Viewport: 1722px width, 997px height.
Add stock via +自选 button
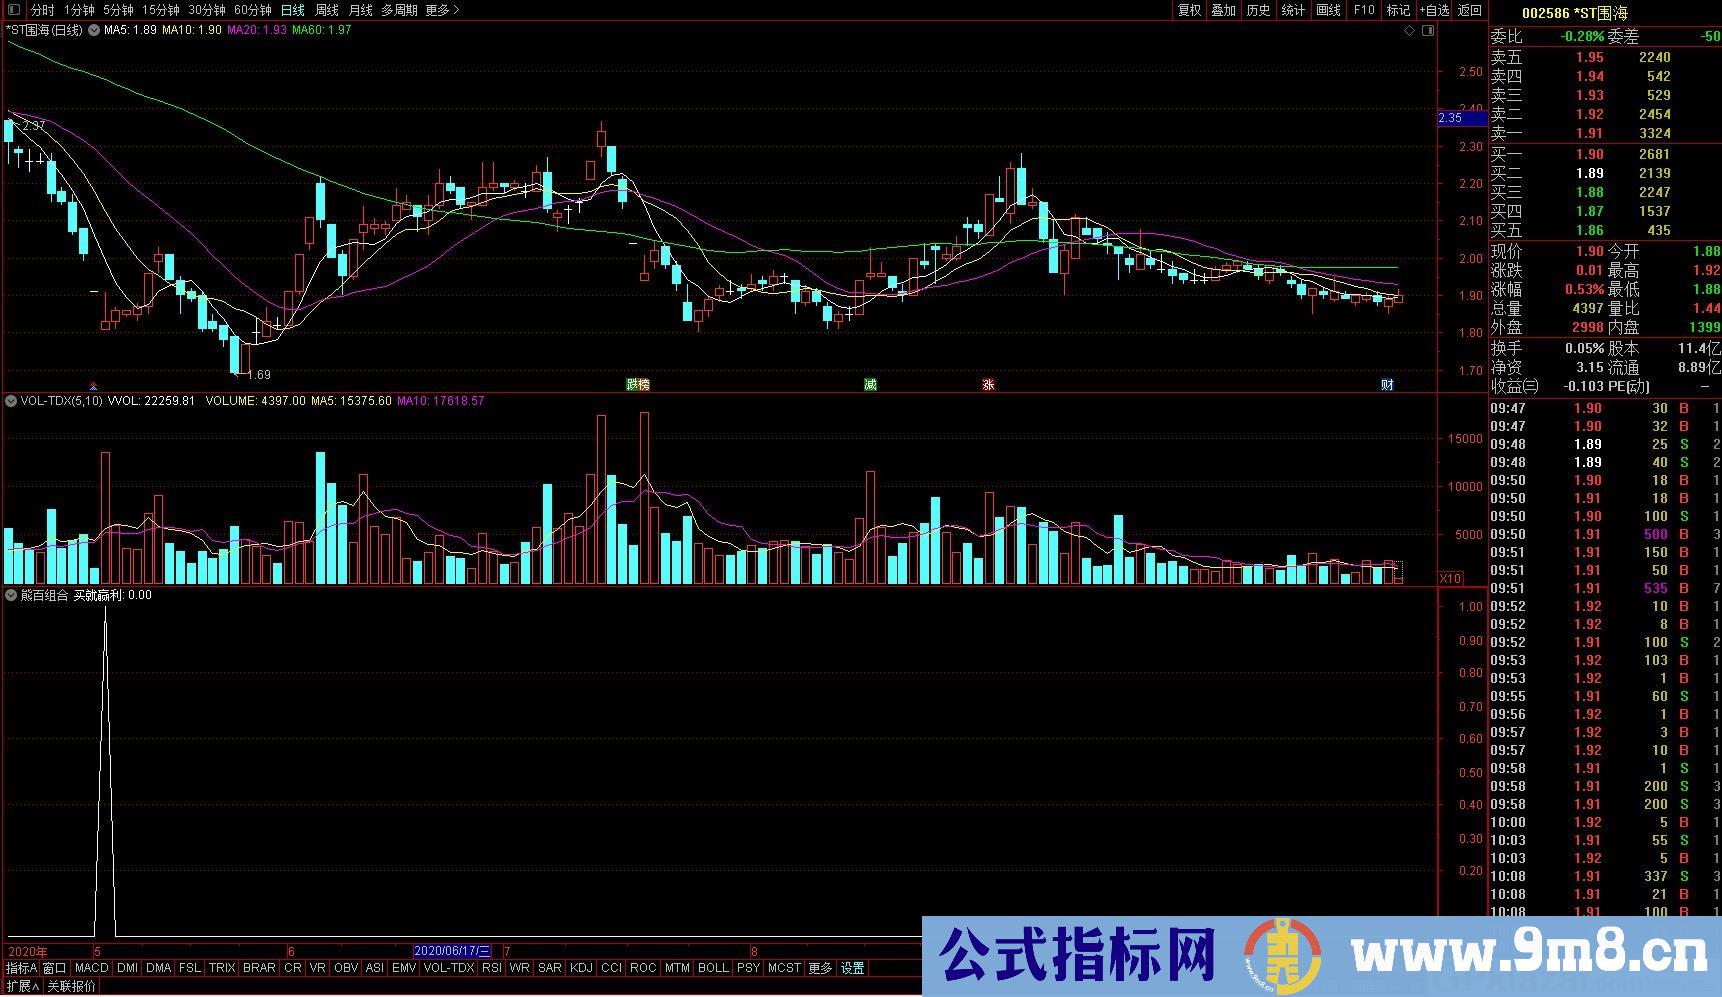click(x=1434, y=10)
